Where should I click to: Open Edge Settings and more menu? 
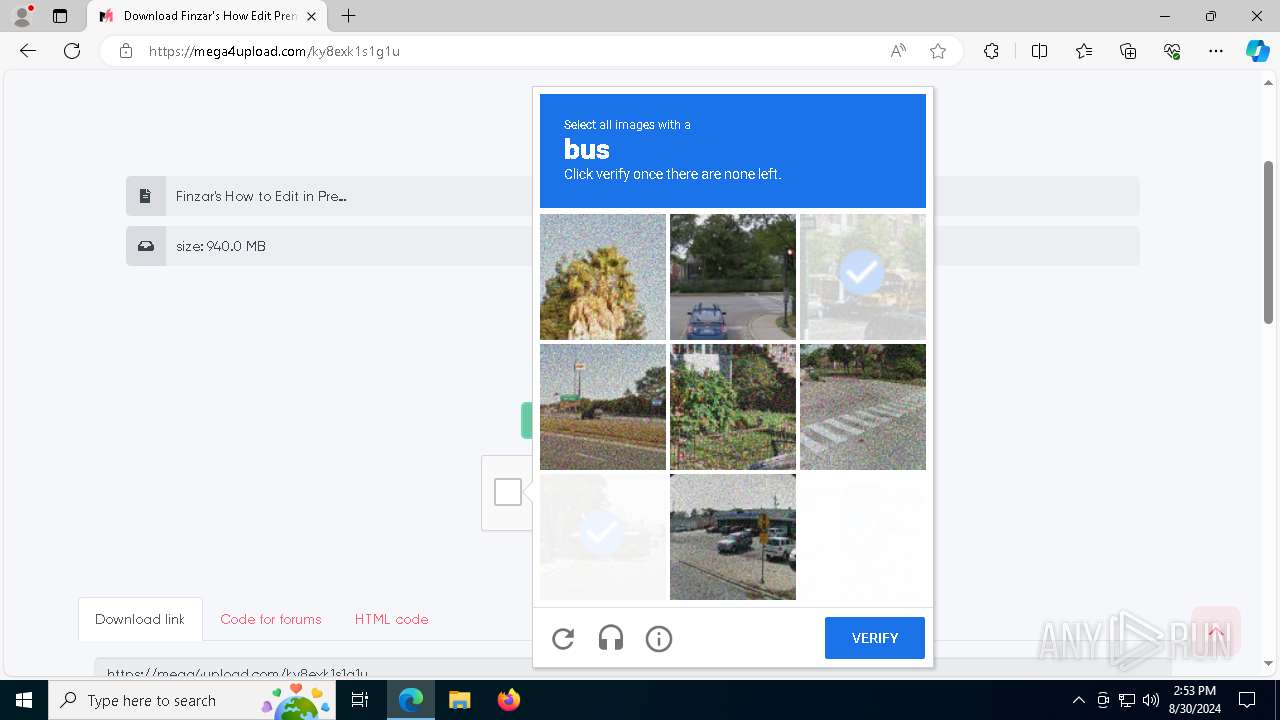coord(1216,51)
